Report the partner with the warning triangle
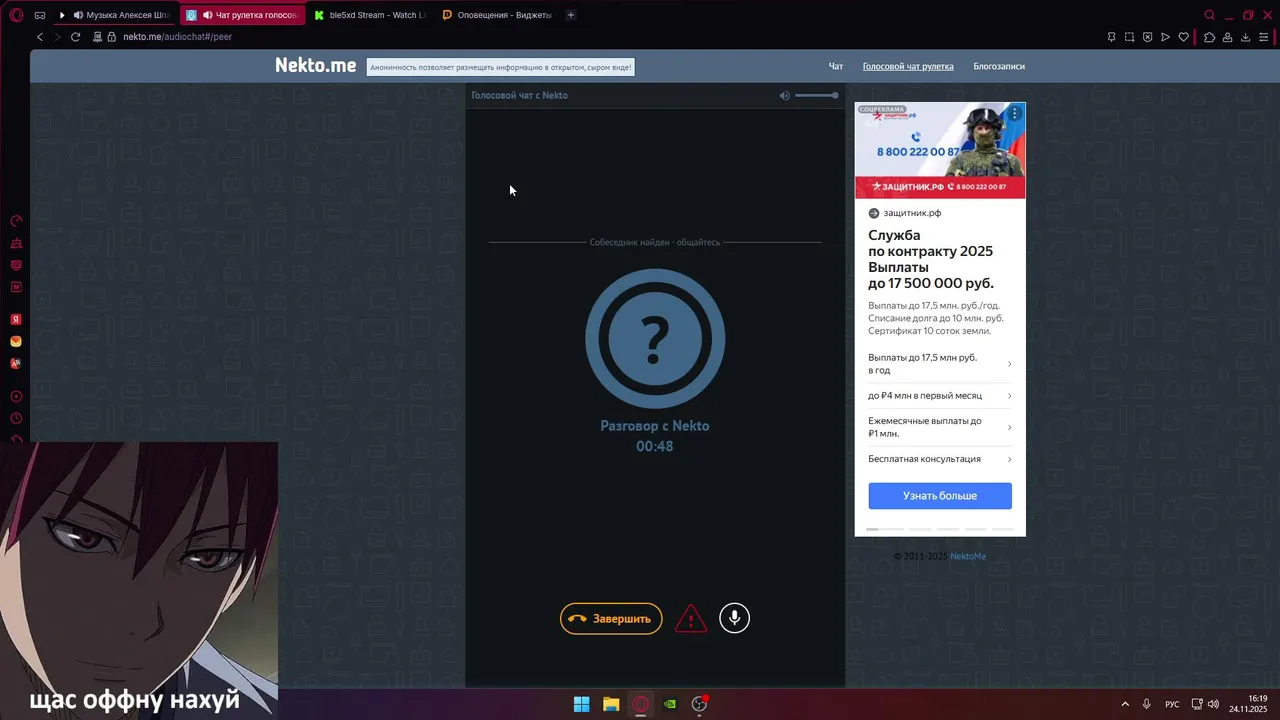The image size is (1280, 720). (691, 619)
